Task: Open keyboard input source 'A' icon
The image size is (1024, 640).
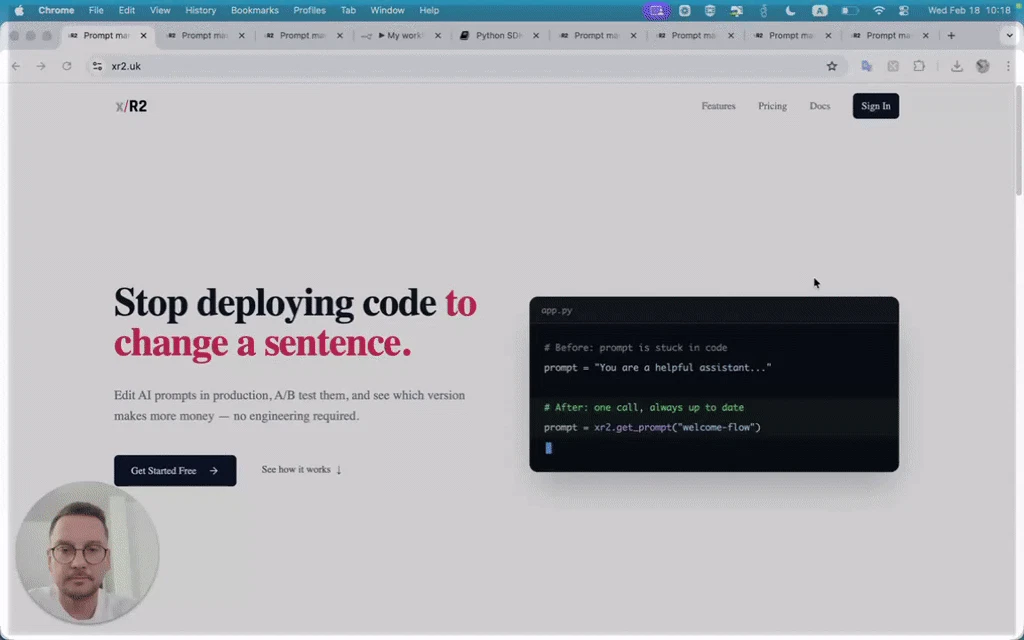Action: point(819,10)
